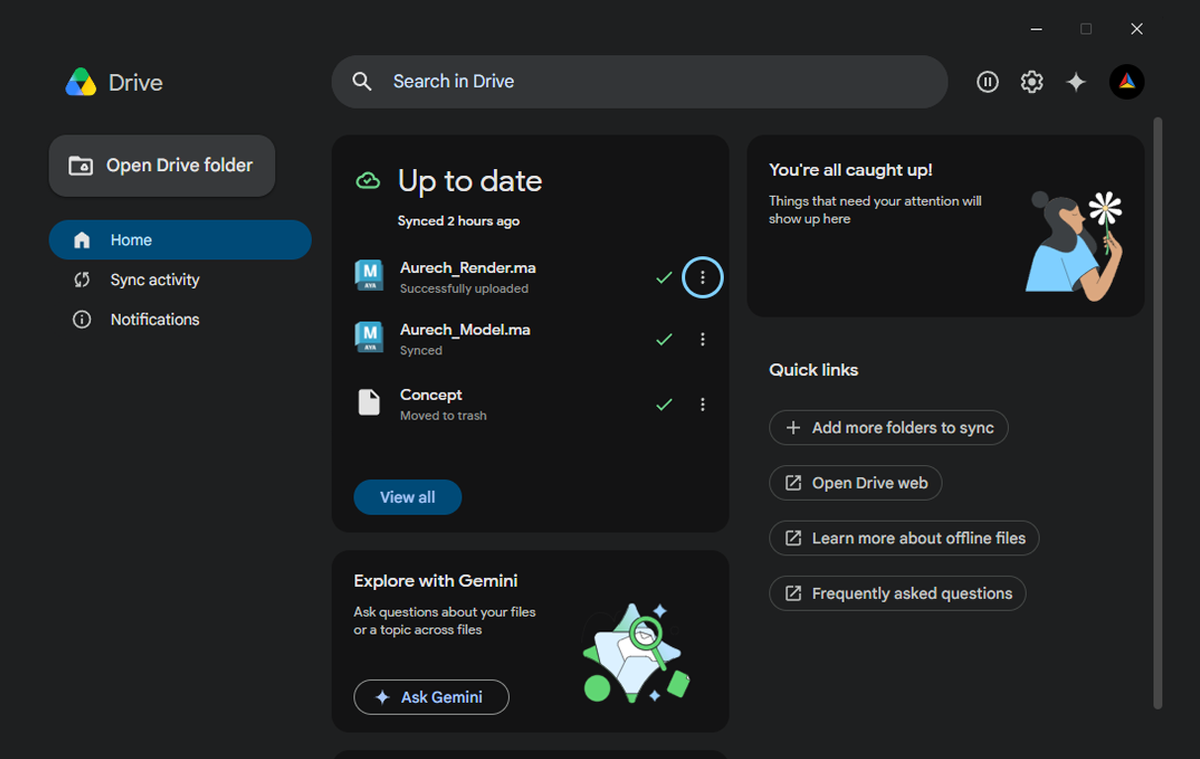Viewport: 1200px width, 759px height.
Task: Click the View all button
Action: click(x=408, y=497)
